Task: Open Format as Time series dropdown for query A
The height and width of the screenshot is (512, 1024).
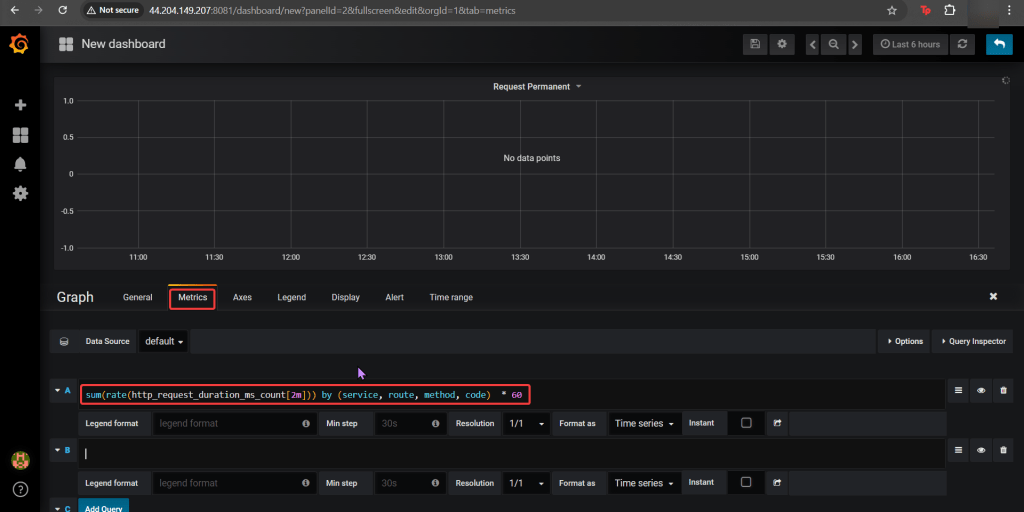Action: tap(645, 423)
